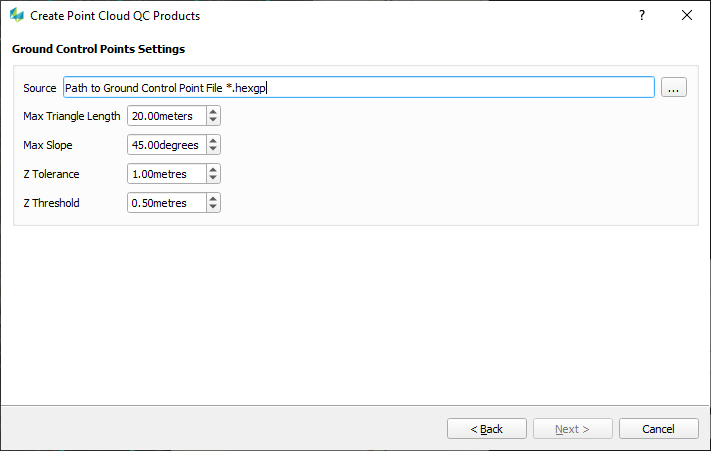Viewport: 711px width, 451px height.
Task: Click the Max Slope degrees field
Action: tap(166, 145)
